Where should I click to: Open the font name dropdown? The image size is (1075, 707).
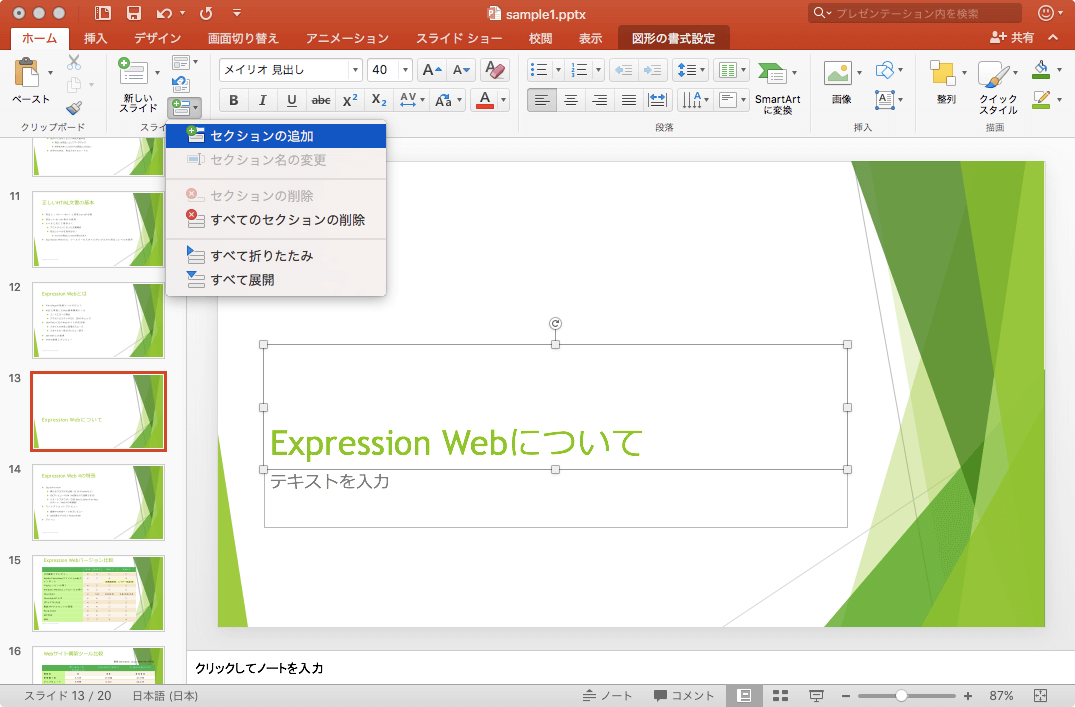point(355,70)
